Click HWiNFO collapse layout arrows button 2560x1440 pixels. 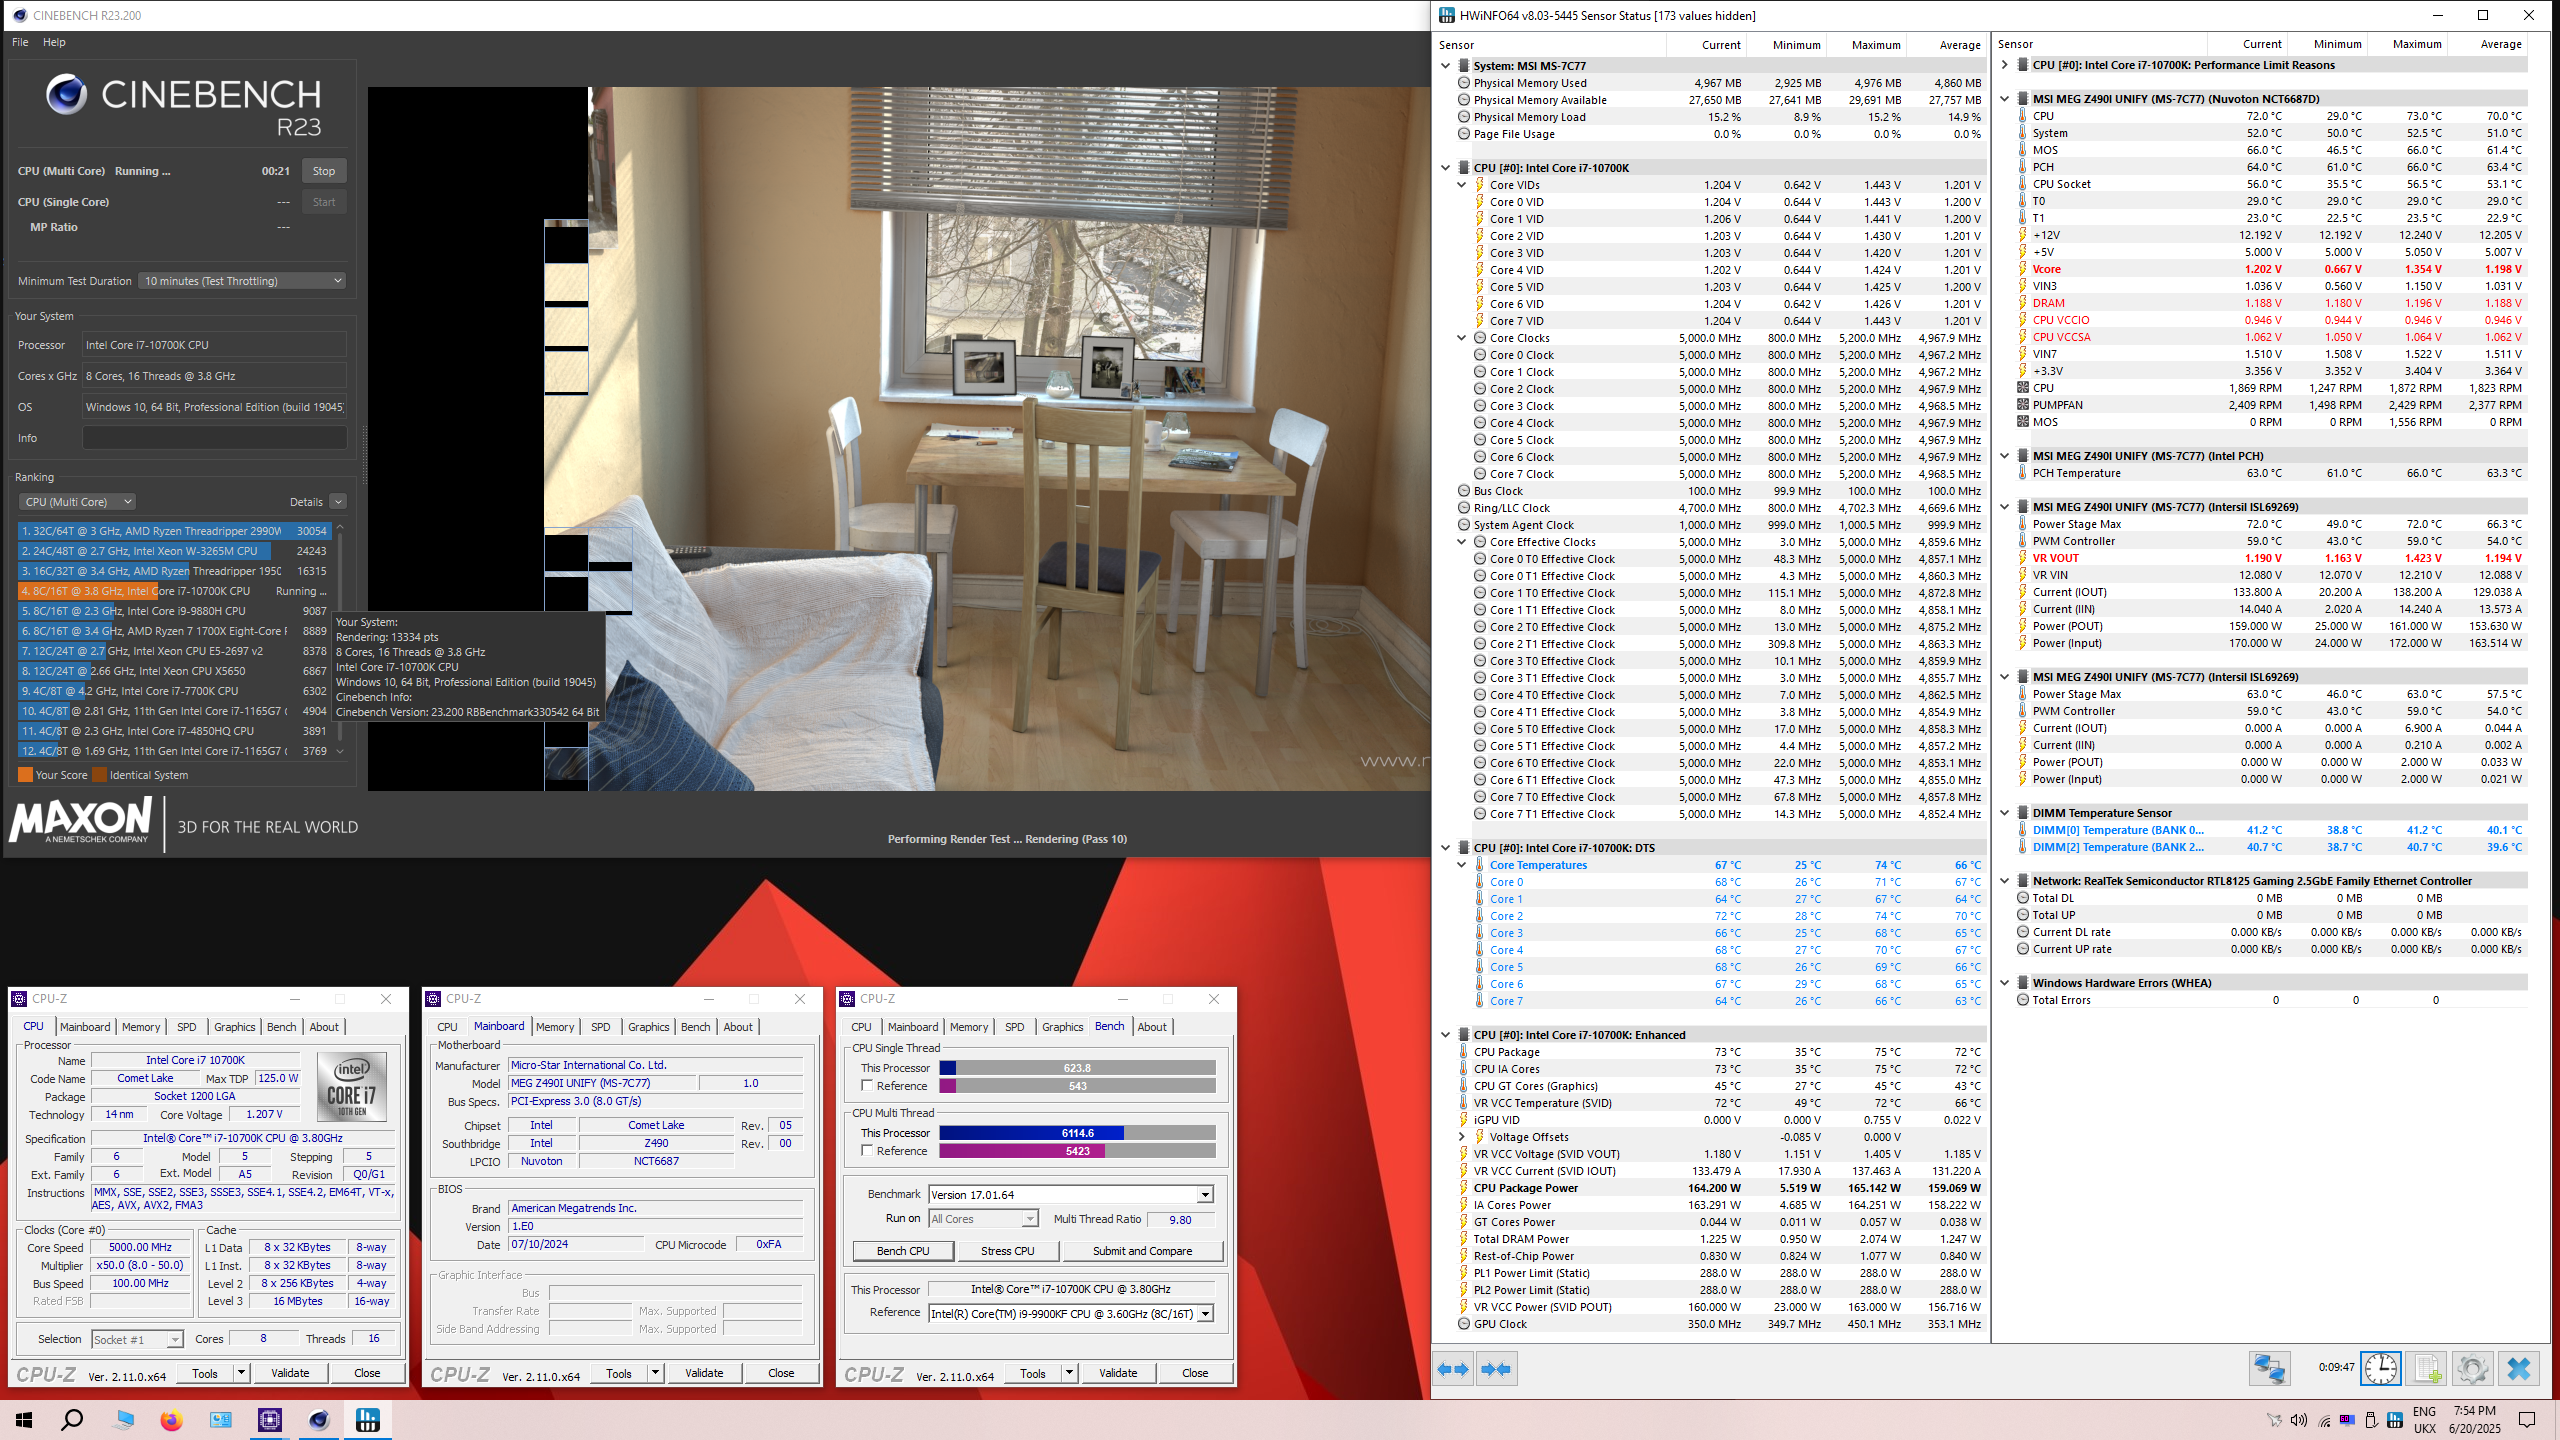click(x=1496, y=1369)
